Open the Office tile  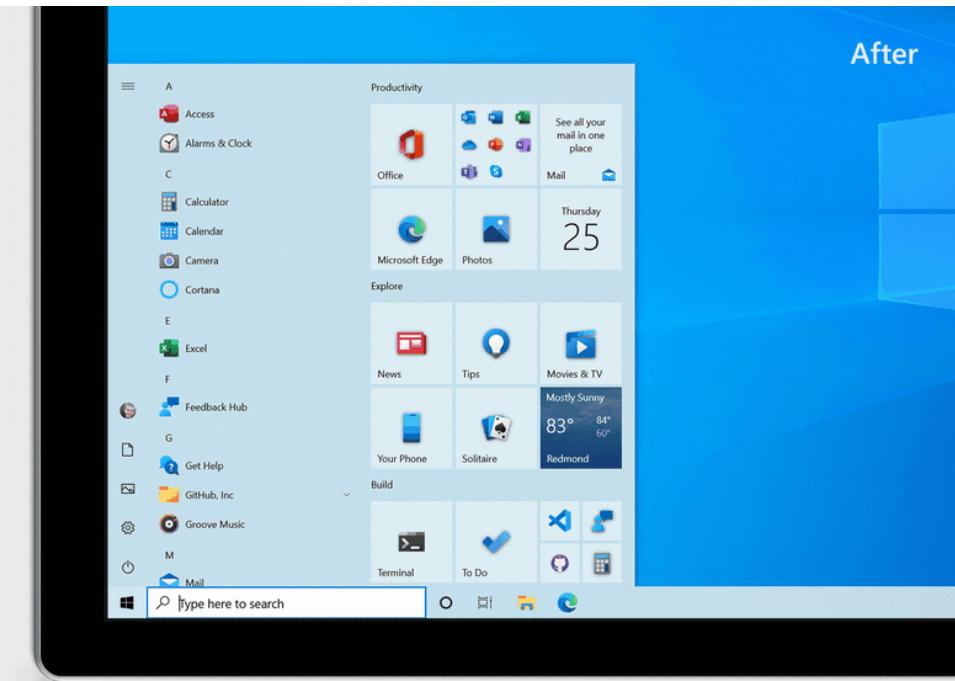click(411, 145)
